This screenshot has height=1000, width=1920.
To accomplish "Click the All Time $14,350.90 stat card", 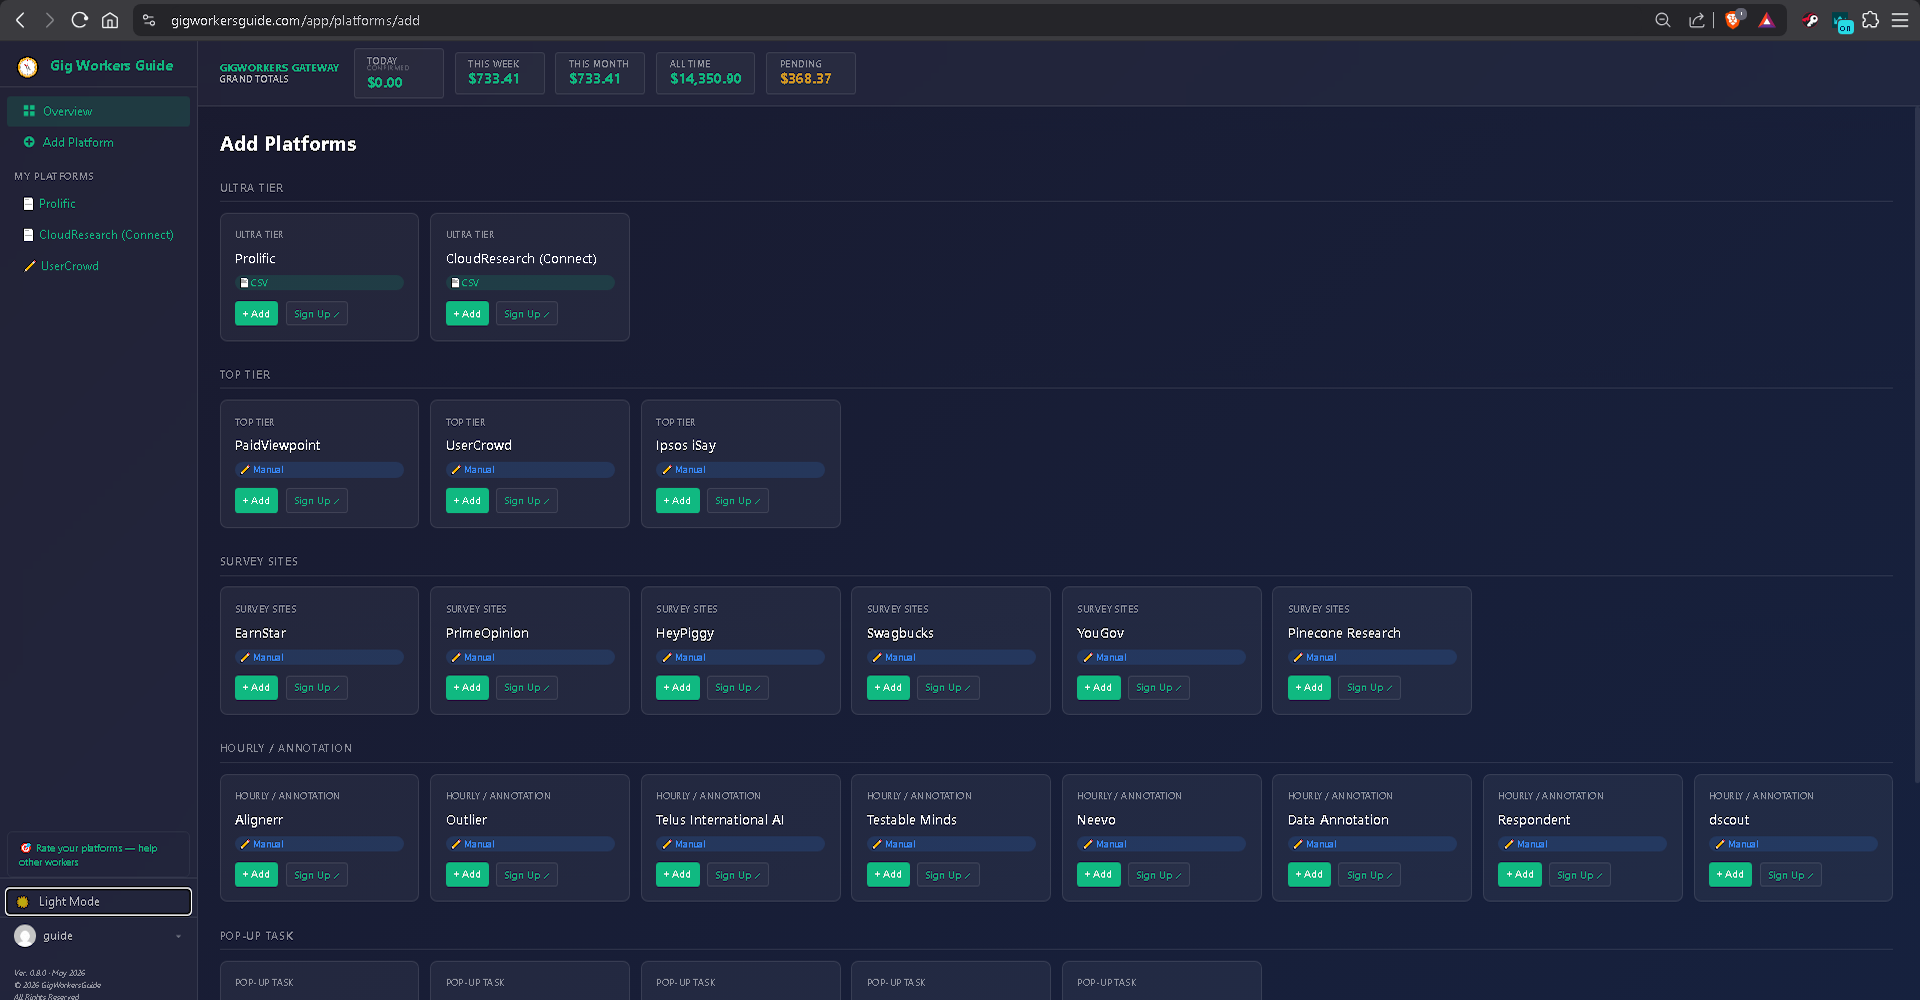I will tap(705, 73).
